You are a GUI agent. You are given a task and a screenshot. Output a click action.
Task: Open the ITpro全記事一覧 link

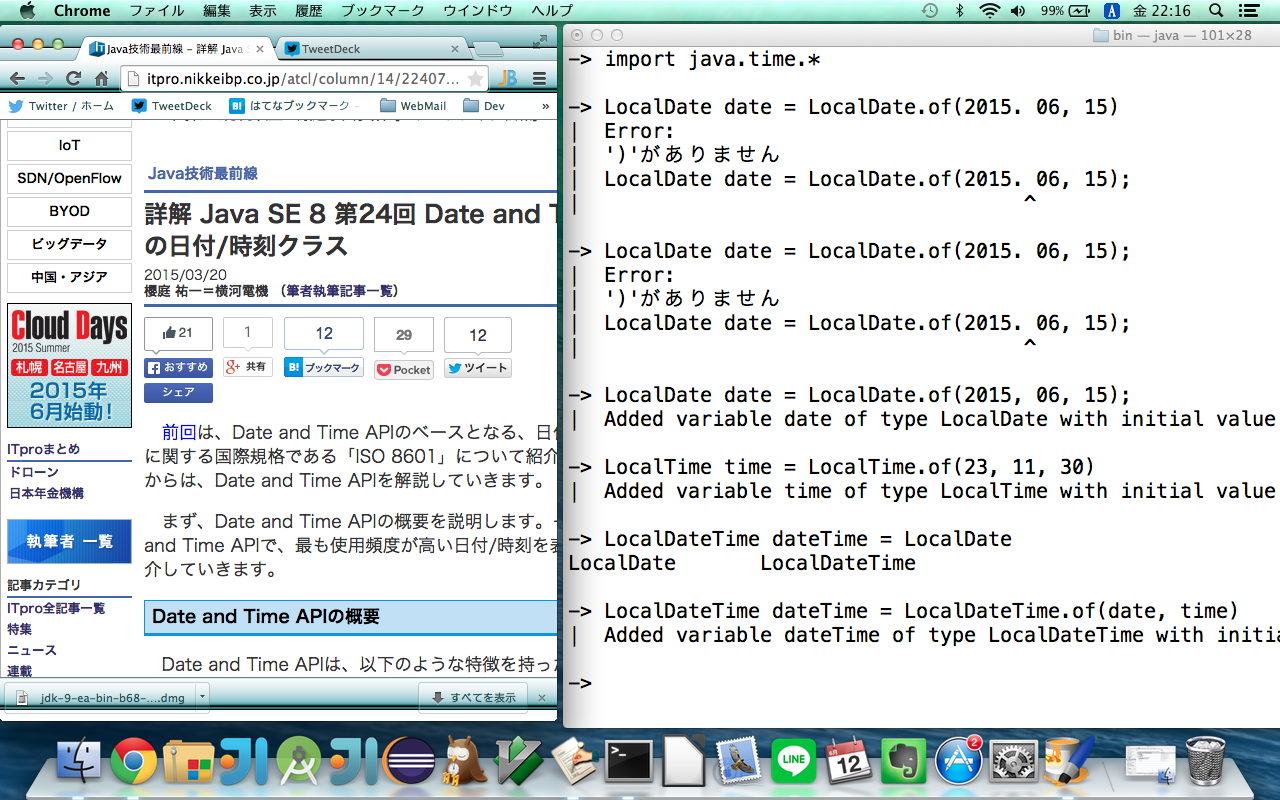click(56, 608)
